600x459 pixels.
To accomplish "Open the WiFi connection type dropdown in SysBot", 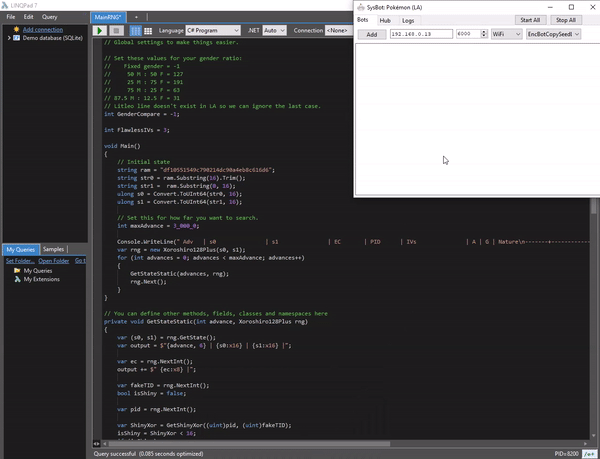I will (x=507, y=34).
